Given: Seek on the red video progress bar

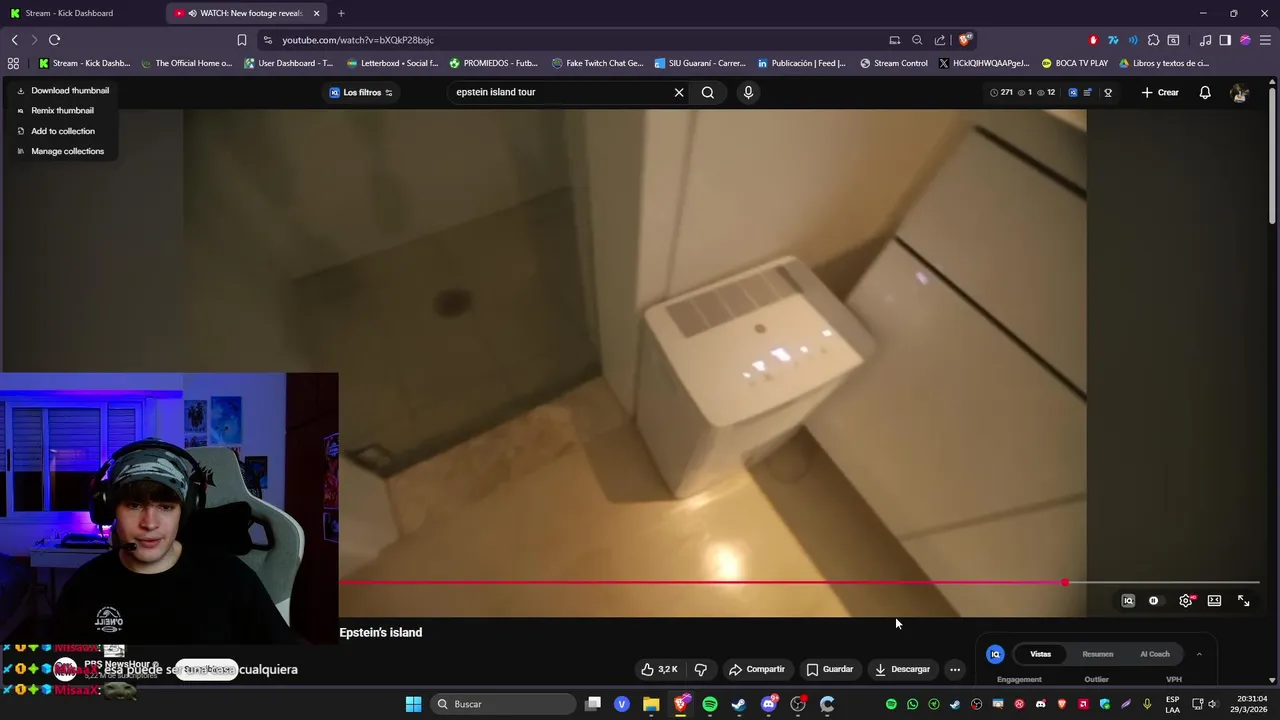Looking at the screenshot, I should pos(700,582).
